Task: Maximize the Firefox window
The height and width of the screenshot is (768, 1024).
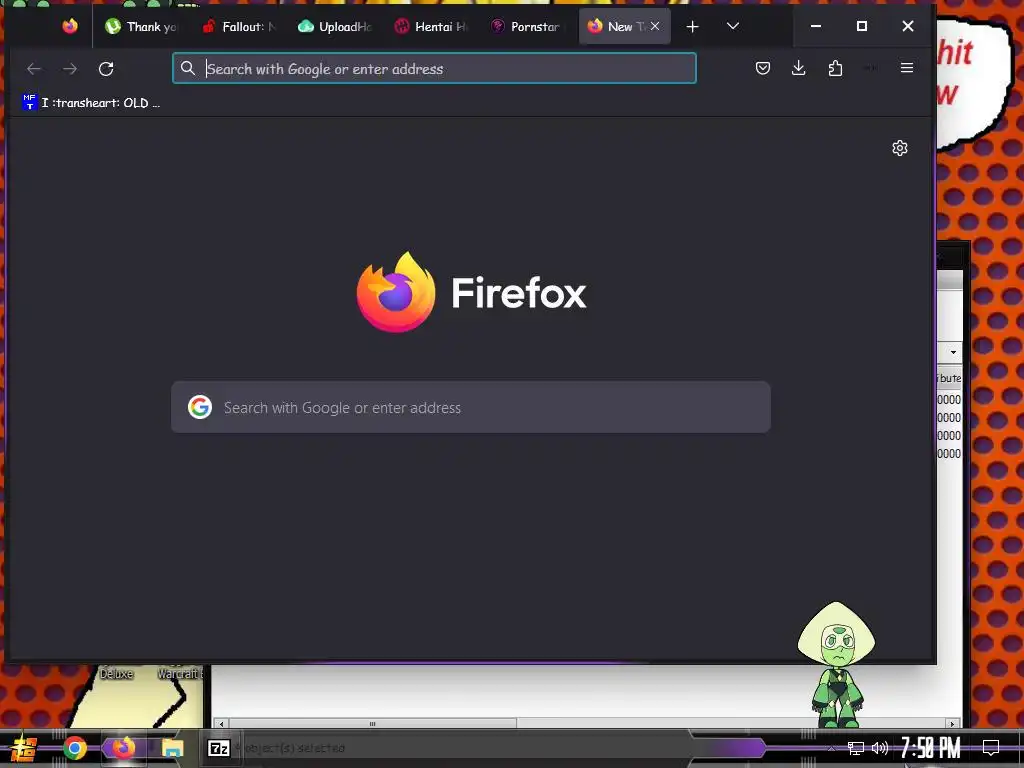Action: coord(862,26)
